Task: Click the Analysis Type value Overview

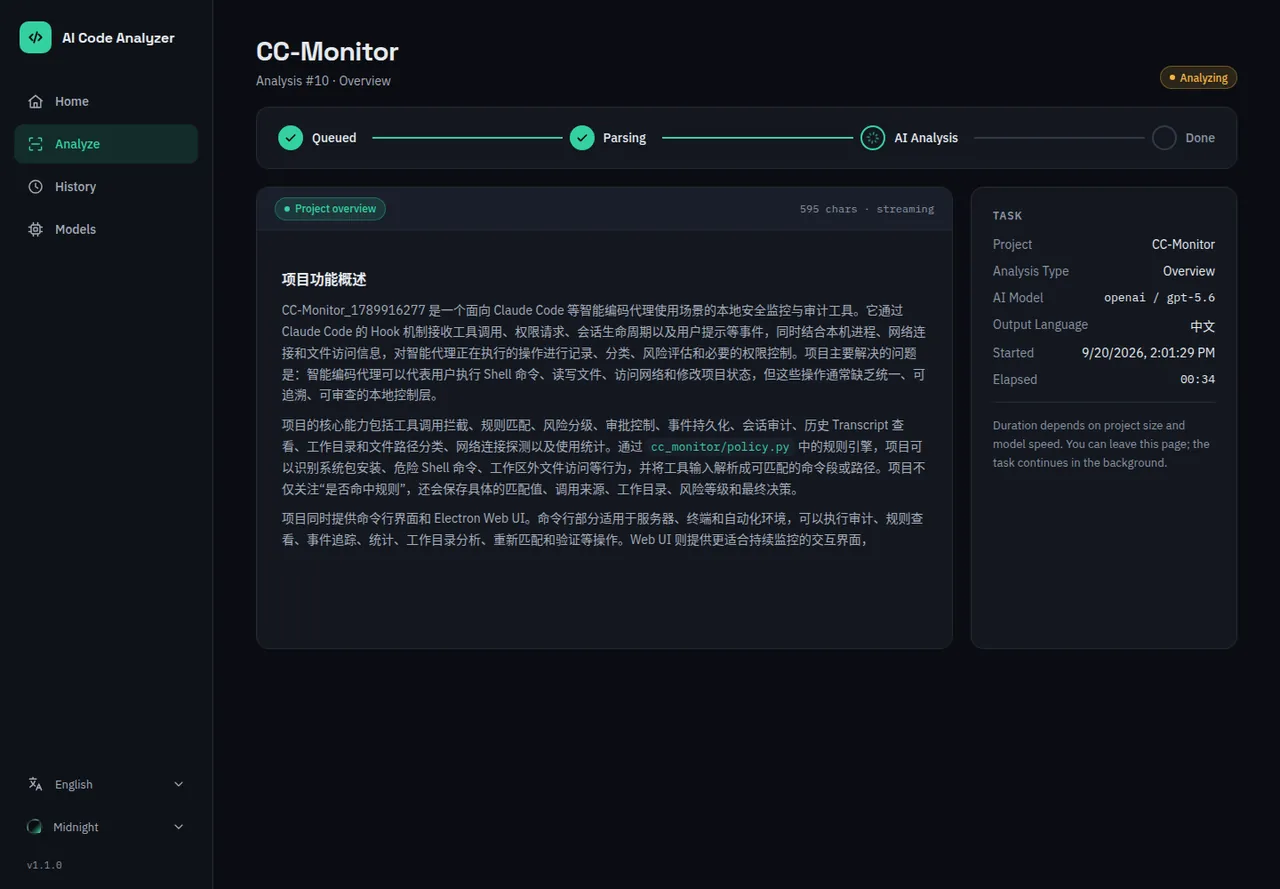Action: [x=1189, y=271]
